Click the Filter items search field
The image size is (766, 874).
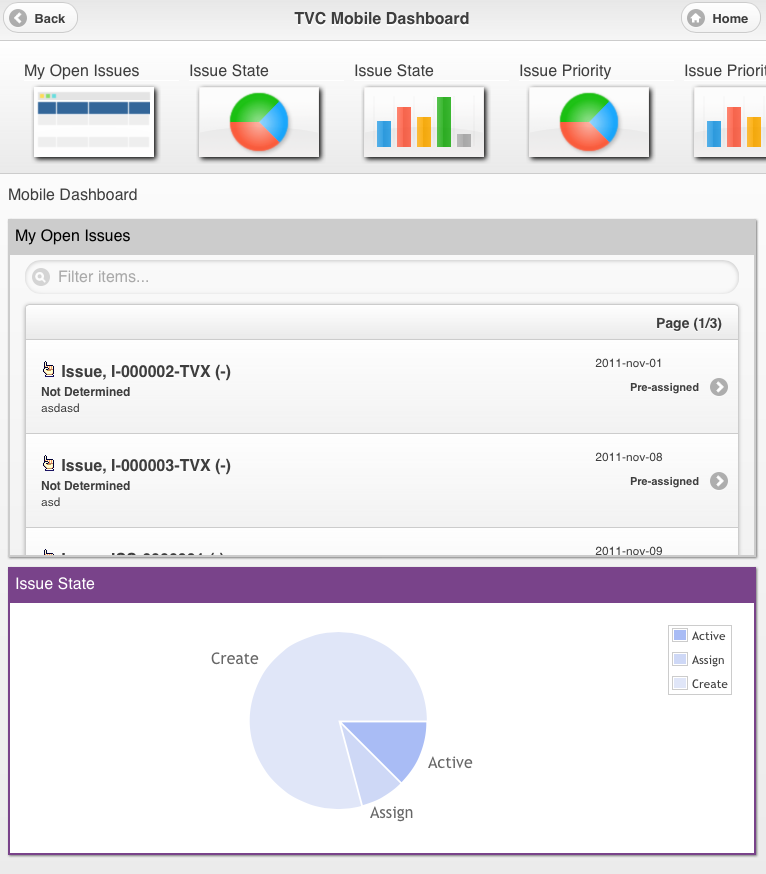click(390, 277)
